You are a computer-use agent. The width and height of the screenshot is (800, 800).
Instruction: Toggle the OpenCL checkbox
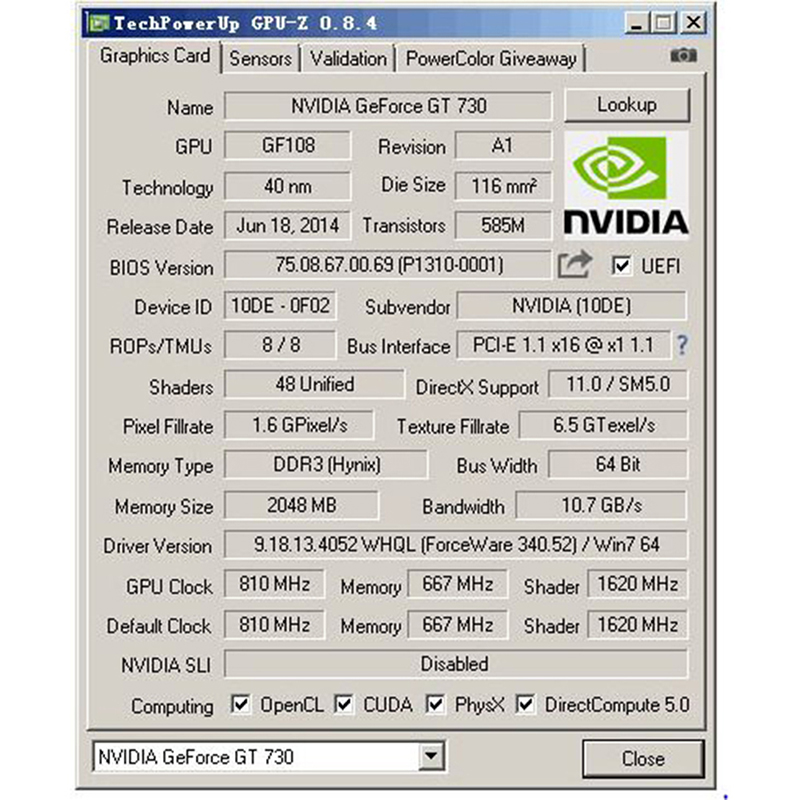click(x=240, y=705)
